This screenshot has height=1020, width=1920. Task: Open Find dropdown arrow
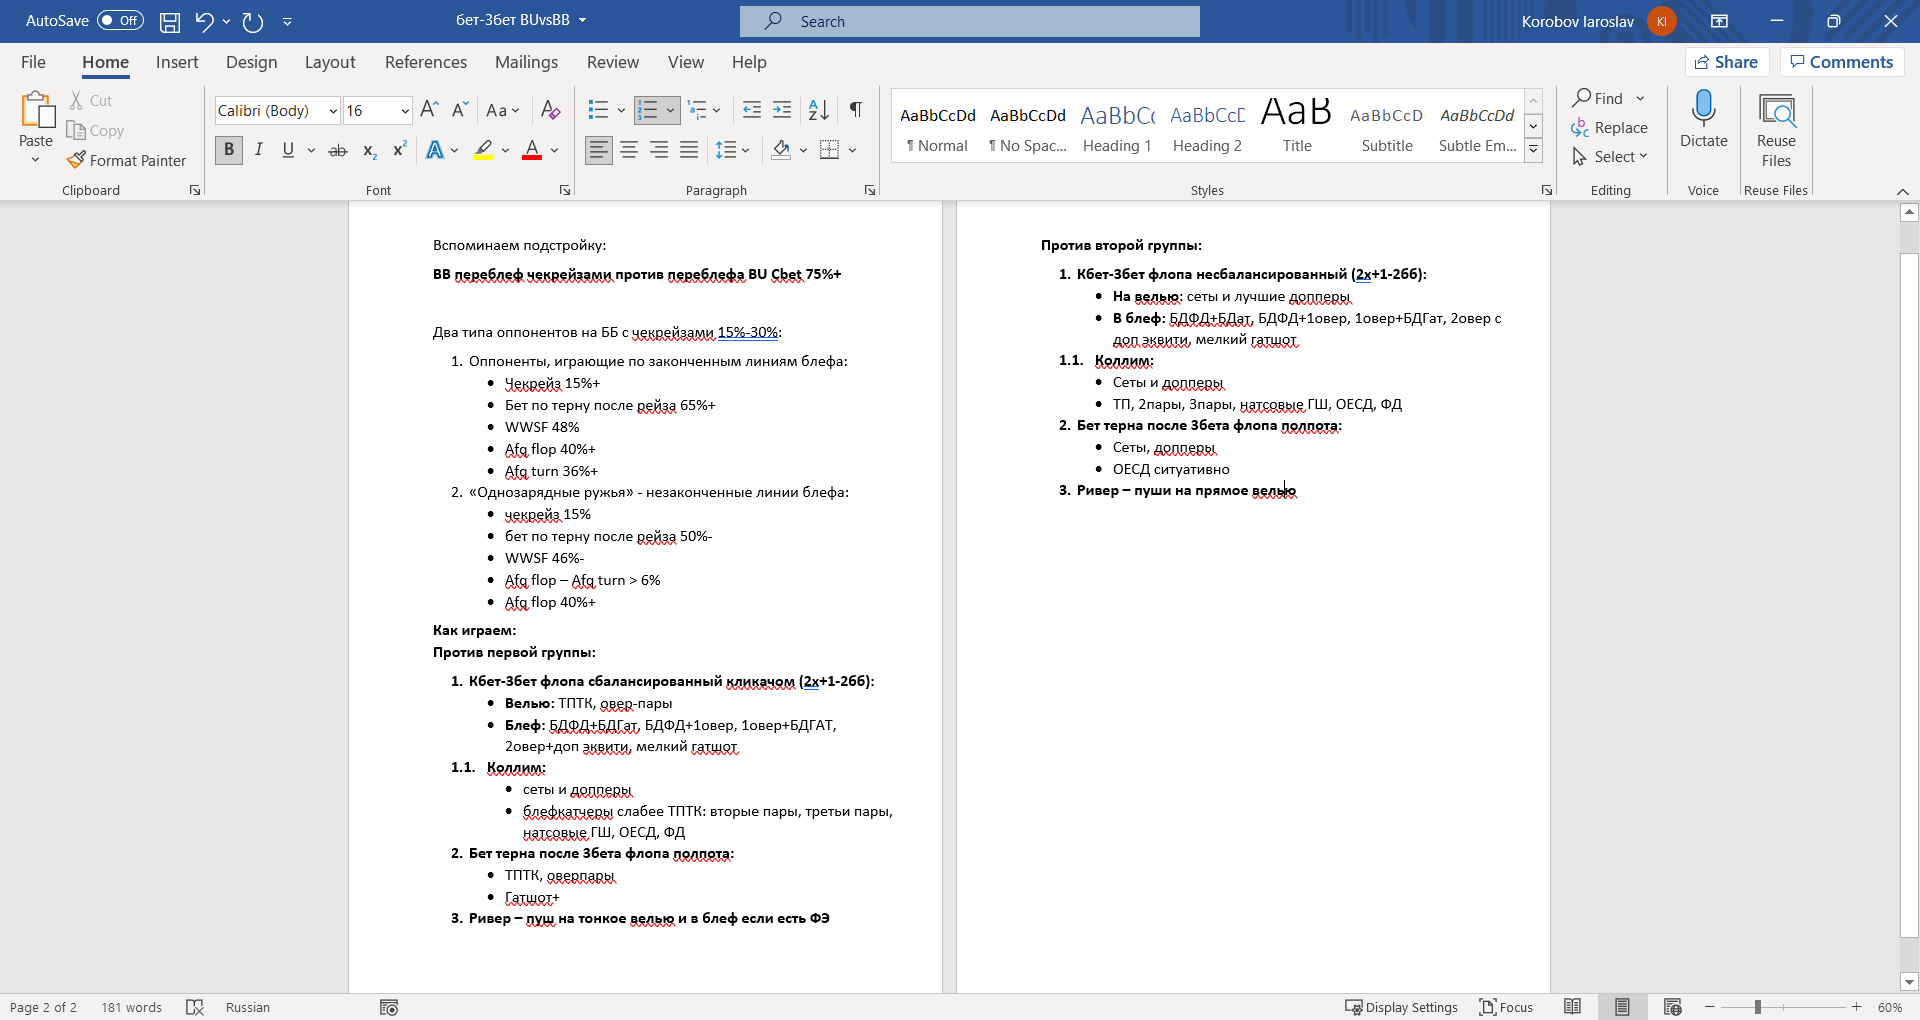(1640, 98)
